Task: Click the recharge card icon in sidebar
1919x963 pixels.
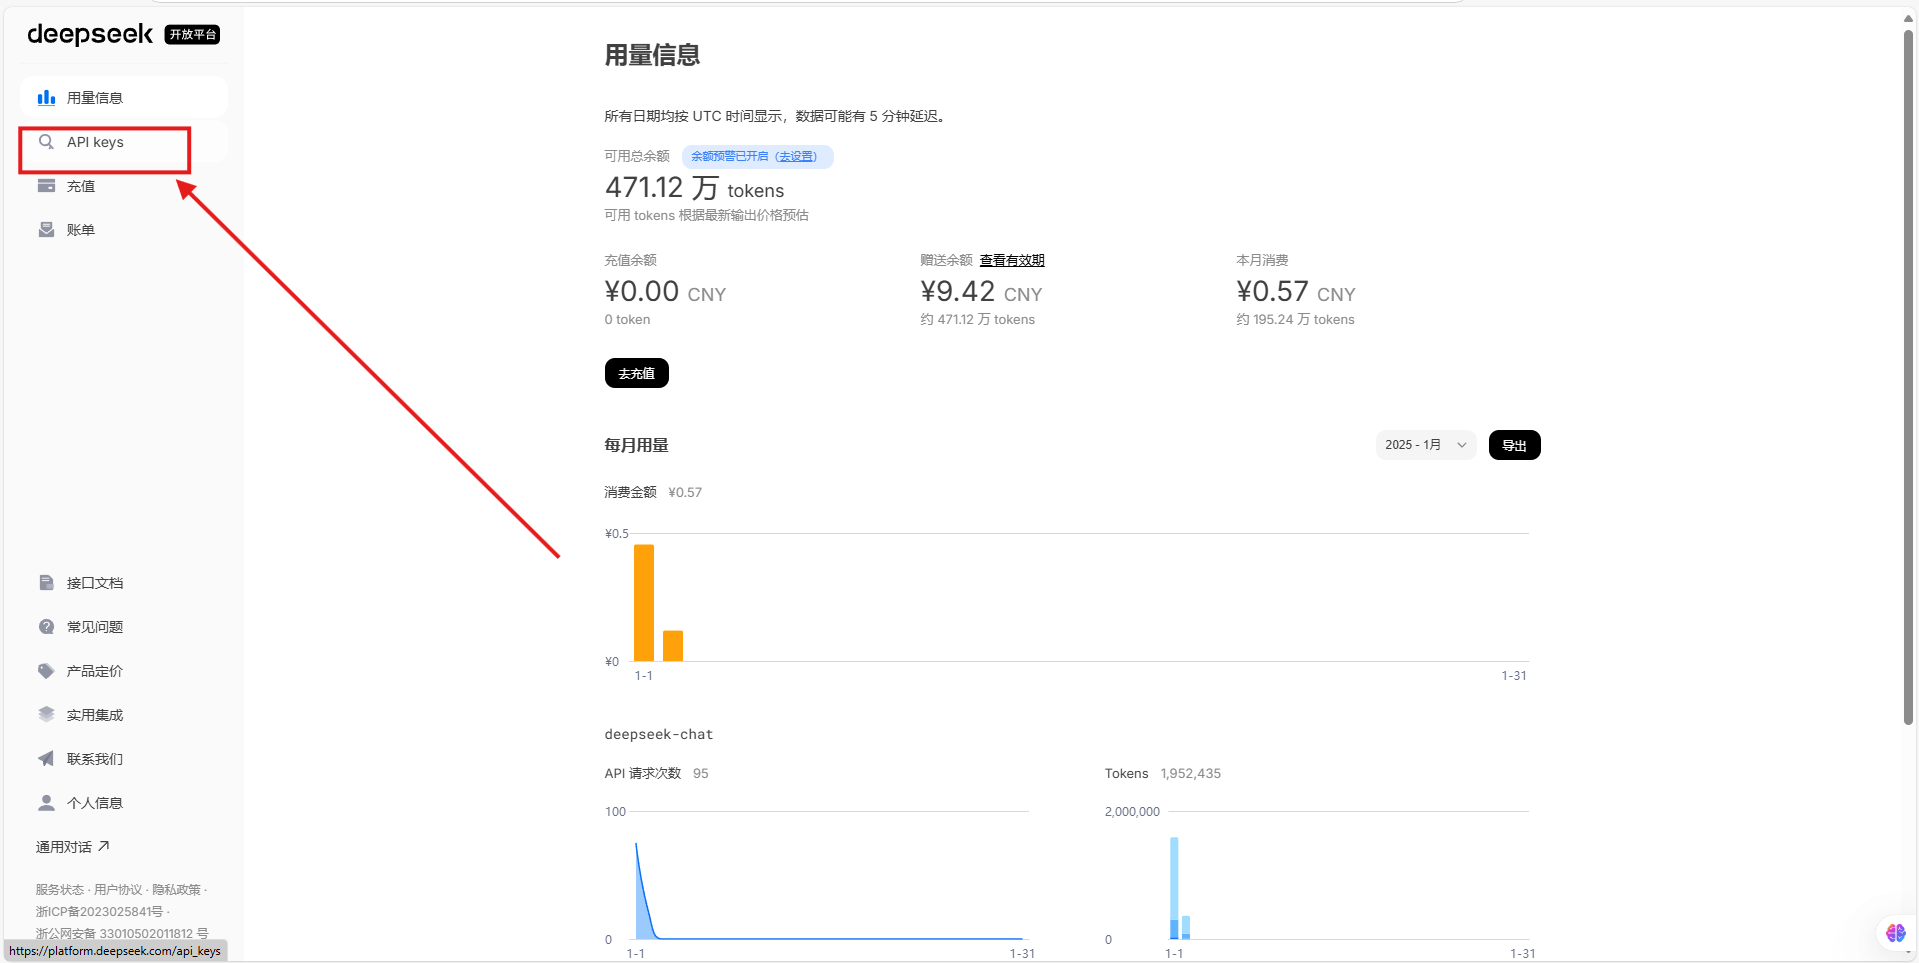Action: point(46,186)
